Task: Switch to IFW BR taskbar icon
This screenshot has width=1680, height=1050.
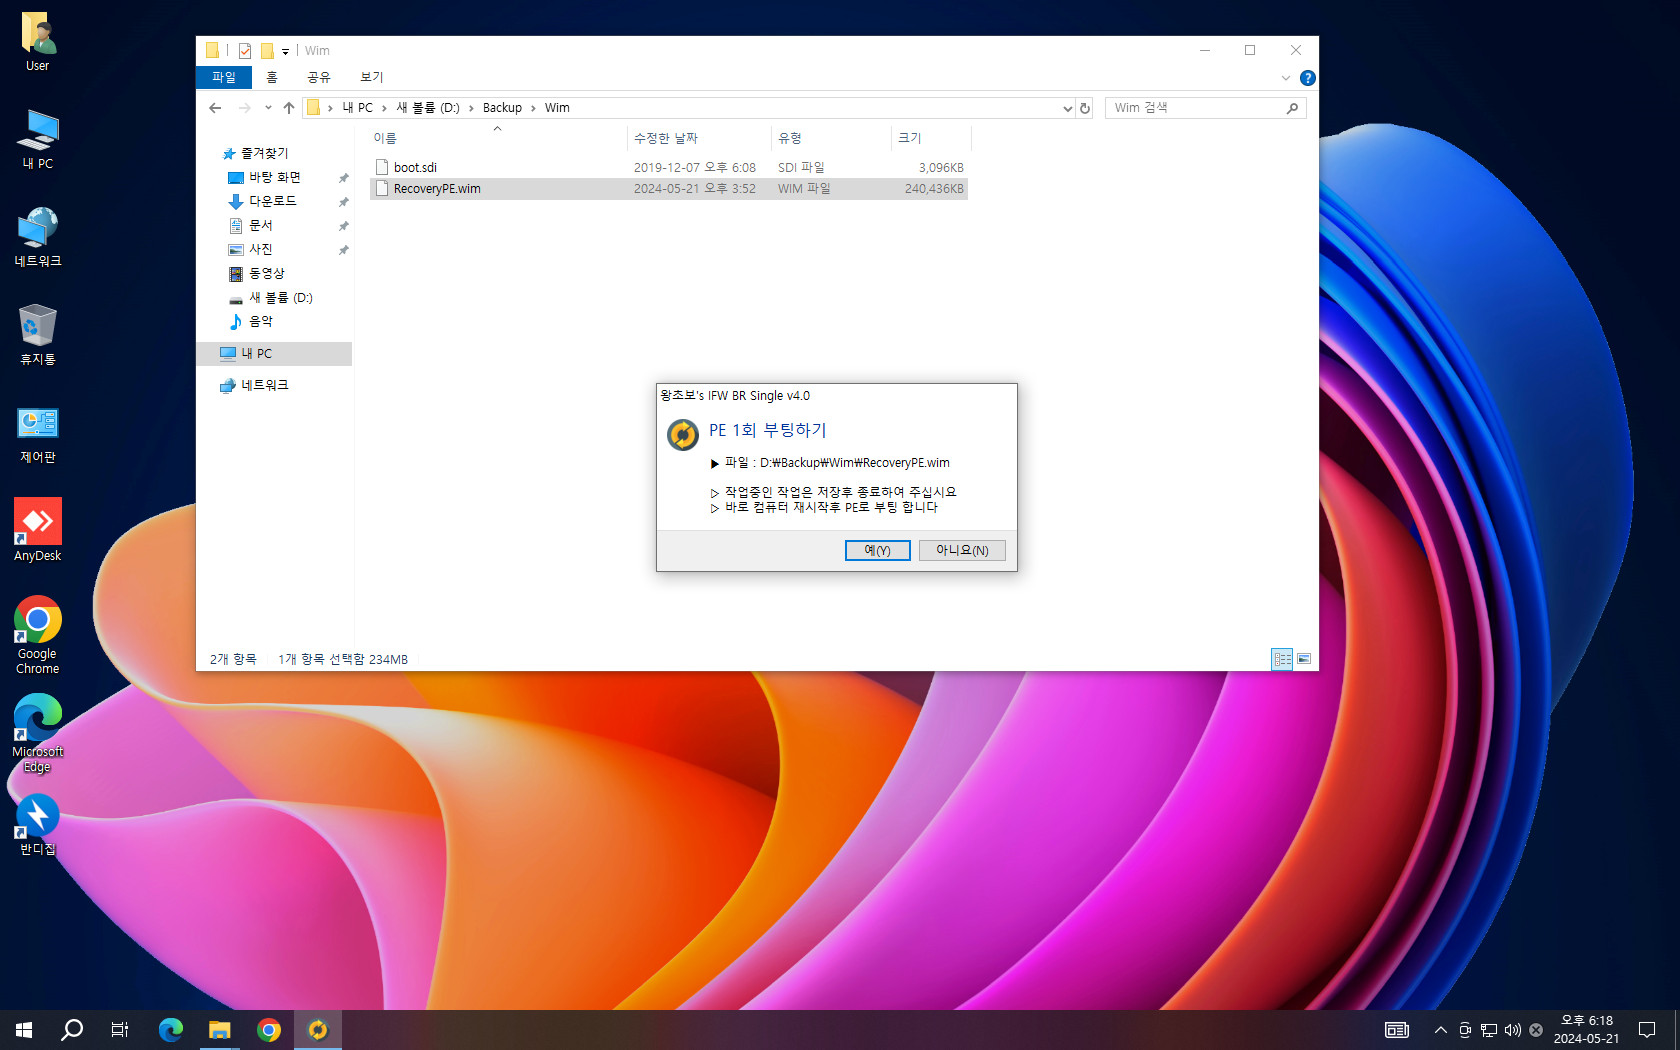Action: [x=318, y=1030]
